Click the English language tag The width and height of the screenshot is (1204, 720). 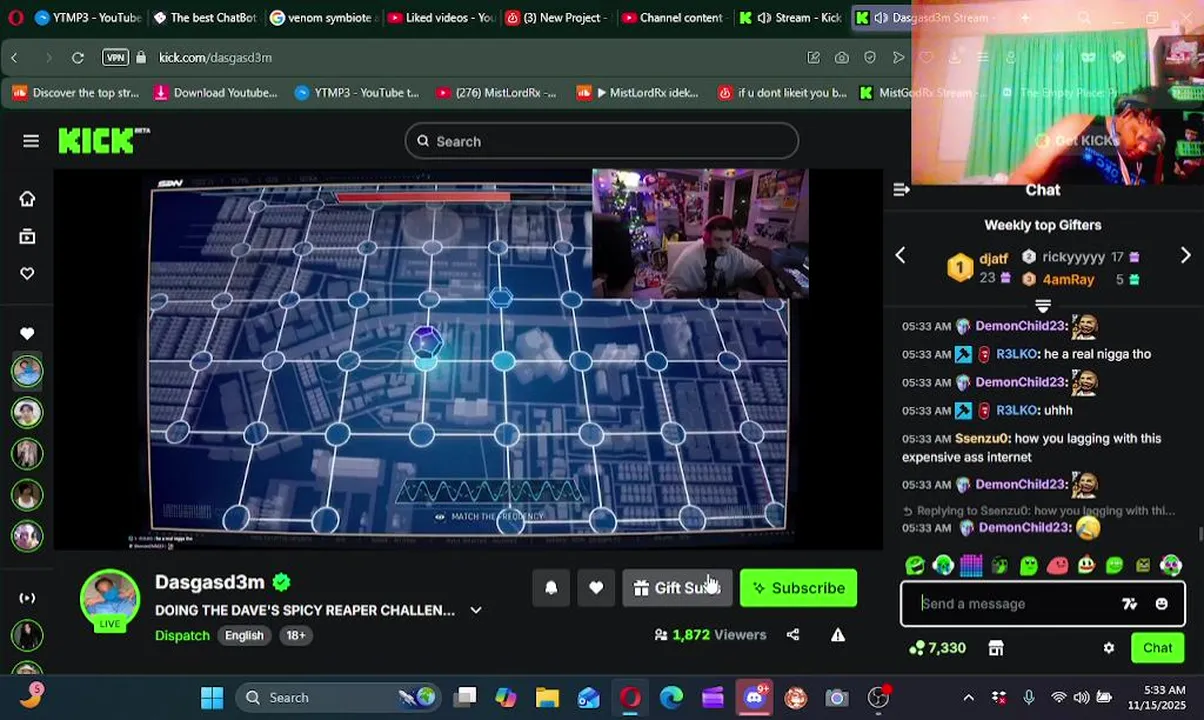pos(244,635)
